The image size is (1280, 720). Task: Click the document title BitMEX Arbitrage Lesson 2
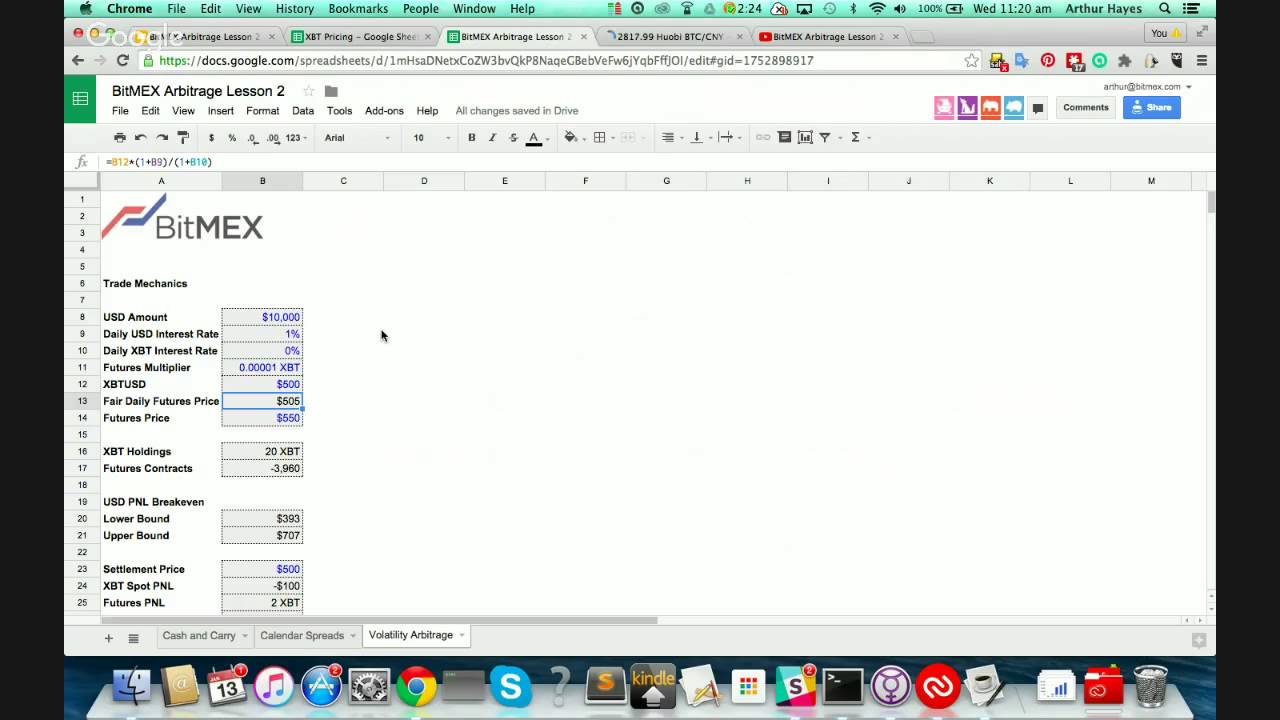[198, 91]
